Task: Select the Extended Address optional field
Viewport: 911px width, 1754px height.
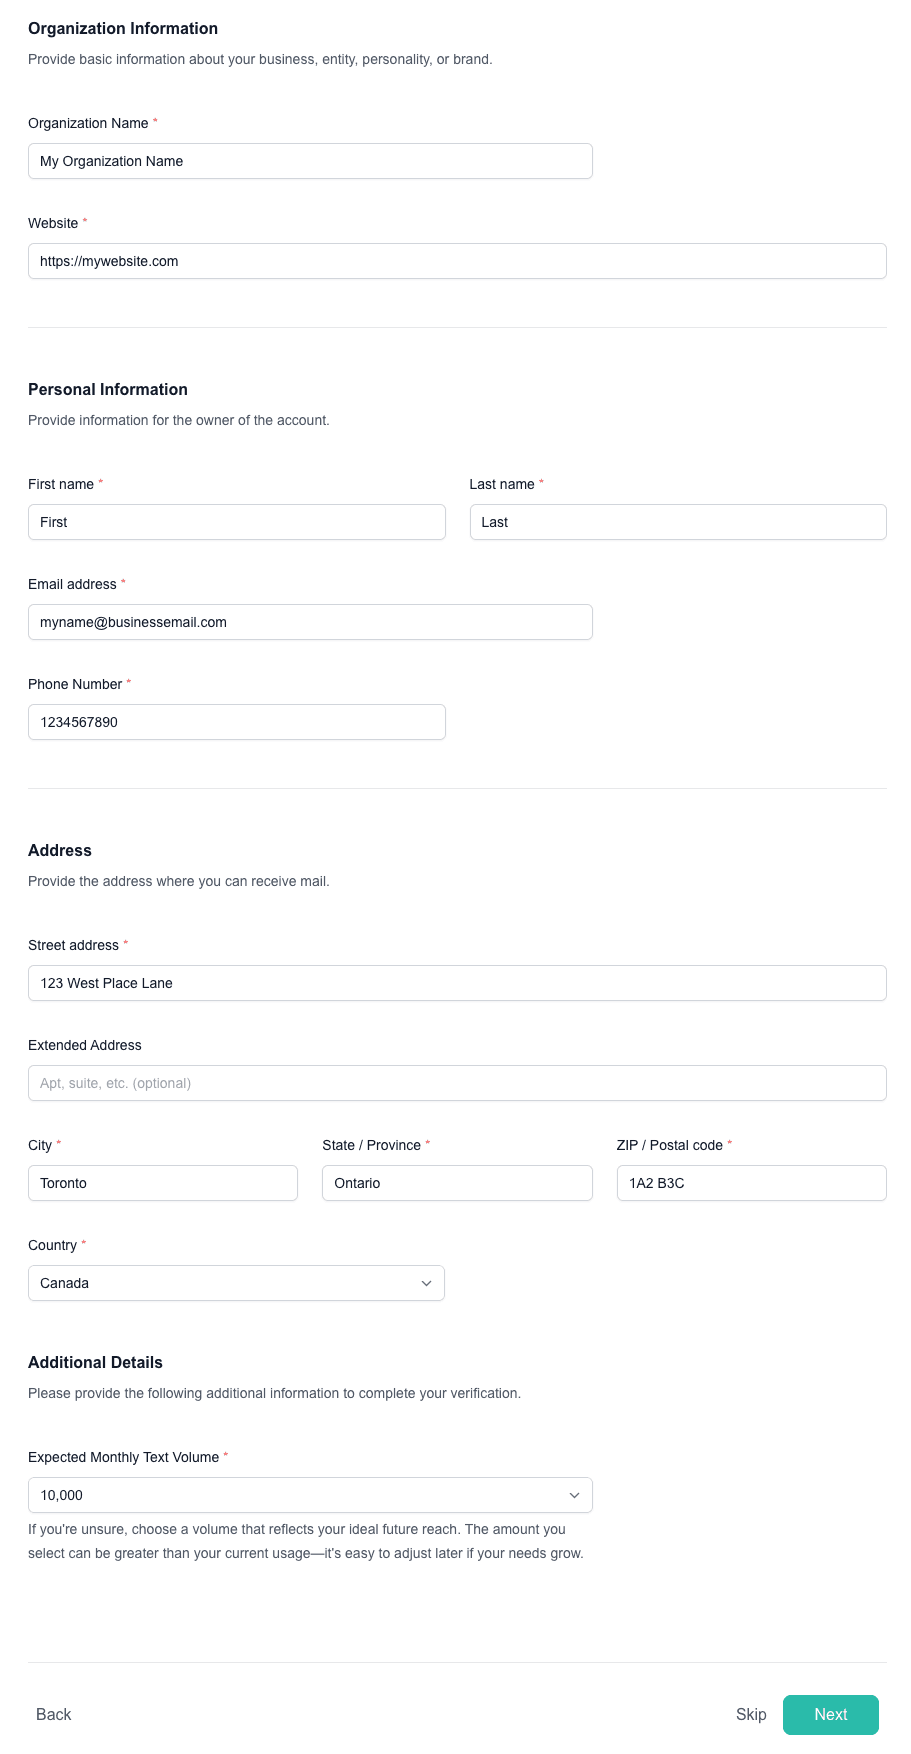Action: [457, 1083]
